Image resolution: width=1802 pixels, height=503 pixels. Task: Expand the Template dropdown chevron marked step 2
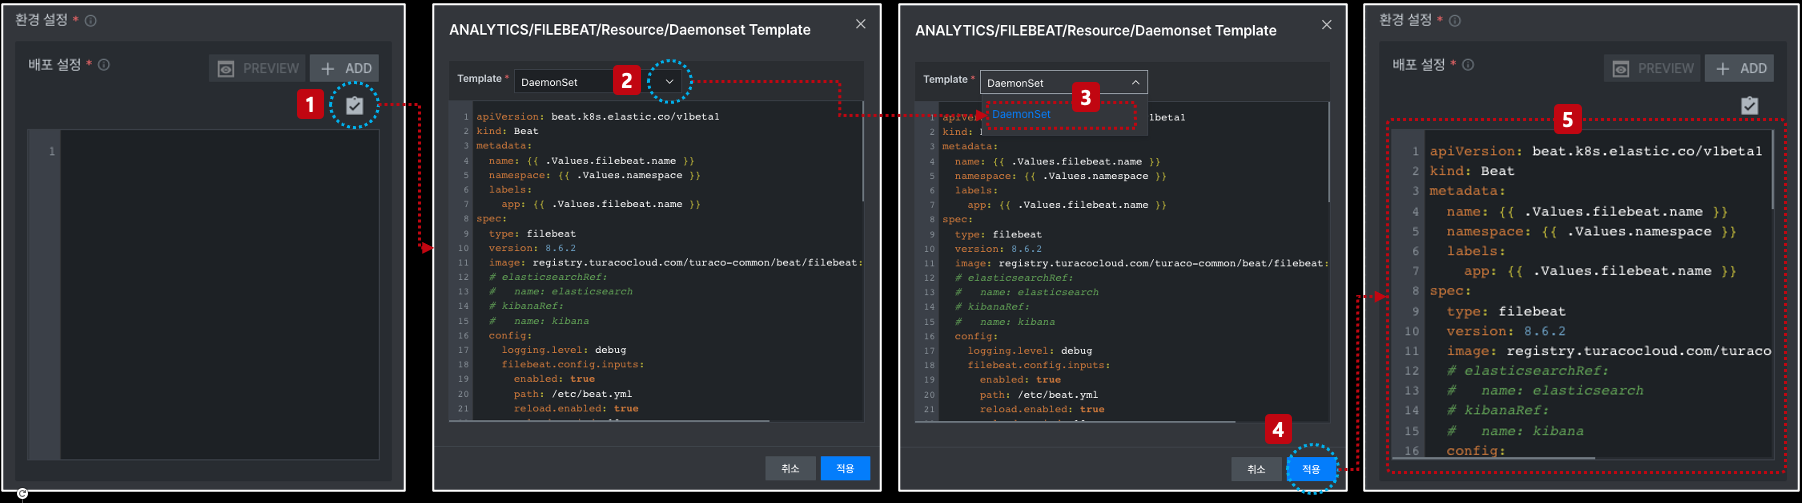[669, 81]
